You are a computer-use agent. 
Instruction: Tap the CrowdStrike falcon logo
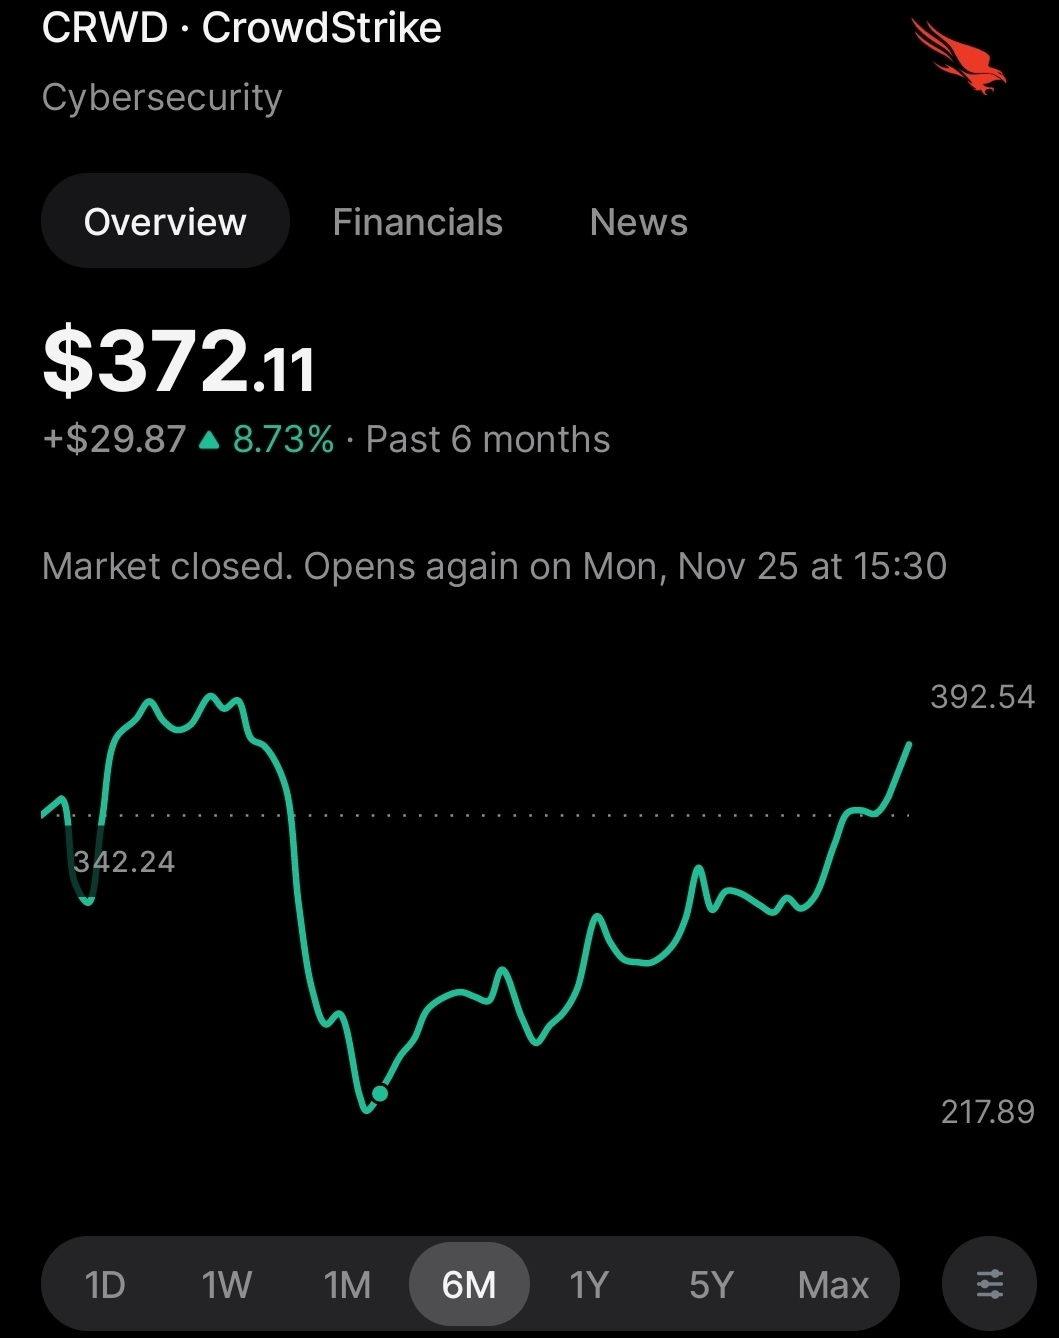(958, 58)
